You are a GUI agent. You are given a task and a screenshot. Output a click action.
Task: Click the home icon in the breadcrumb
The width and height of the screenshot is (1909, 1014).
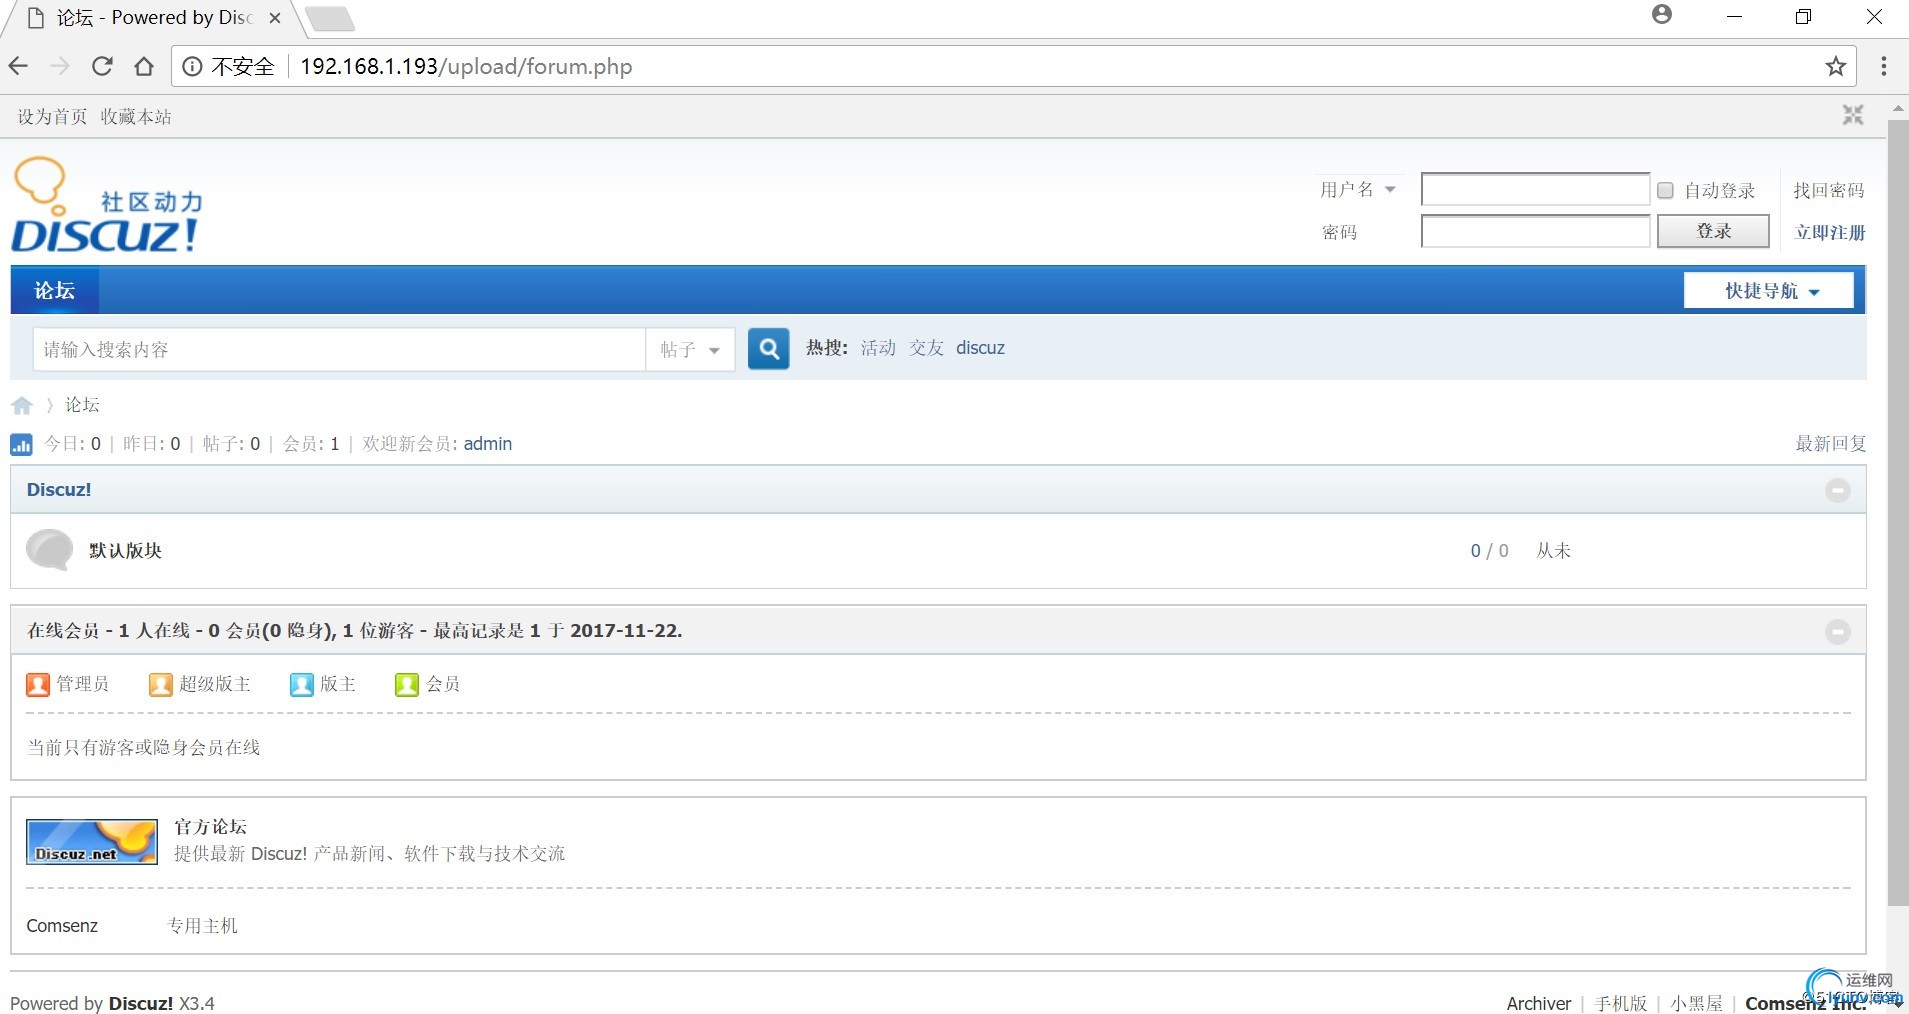22,405
